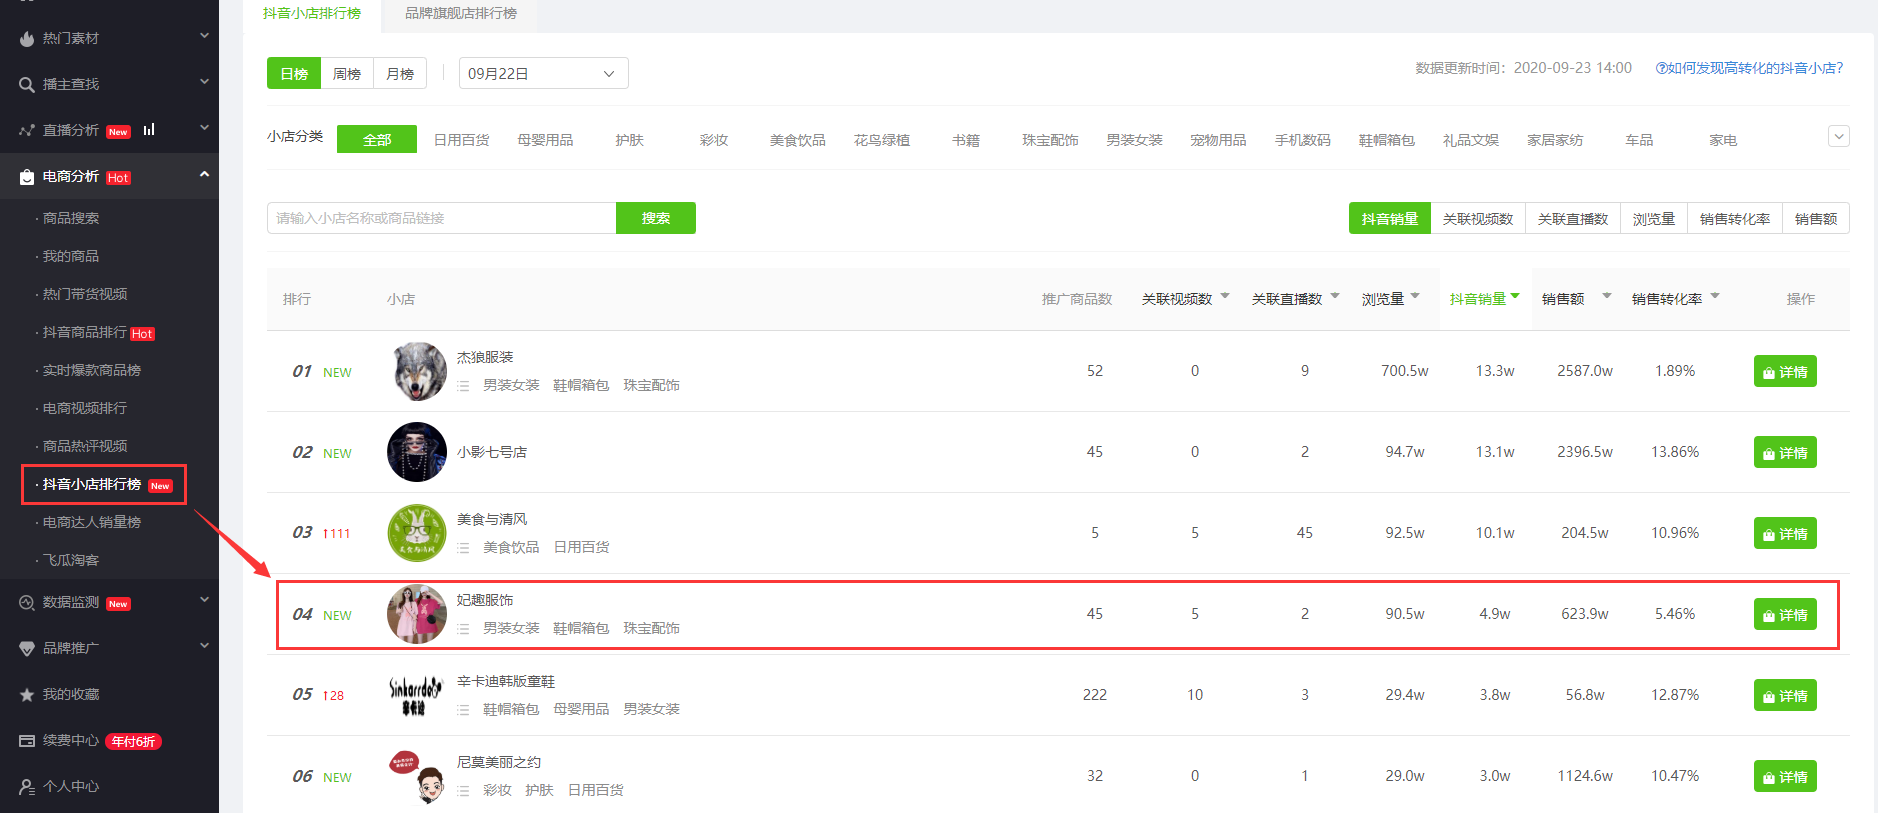The height and width of the screenshot is (813, 1878).
Task: Click category list icon under 辛卡迪韩版童鞋
Action: [x=463, y=710]
